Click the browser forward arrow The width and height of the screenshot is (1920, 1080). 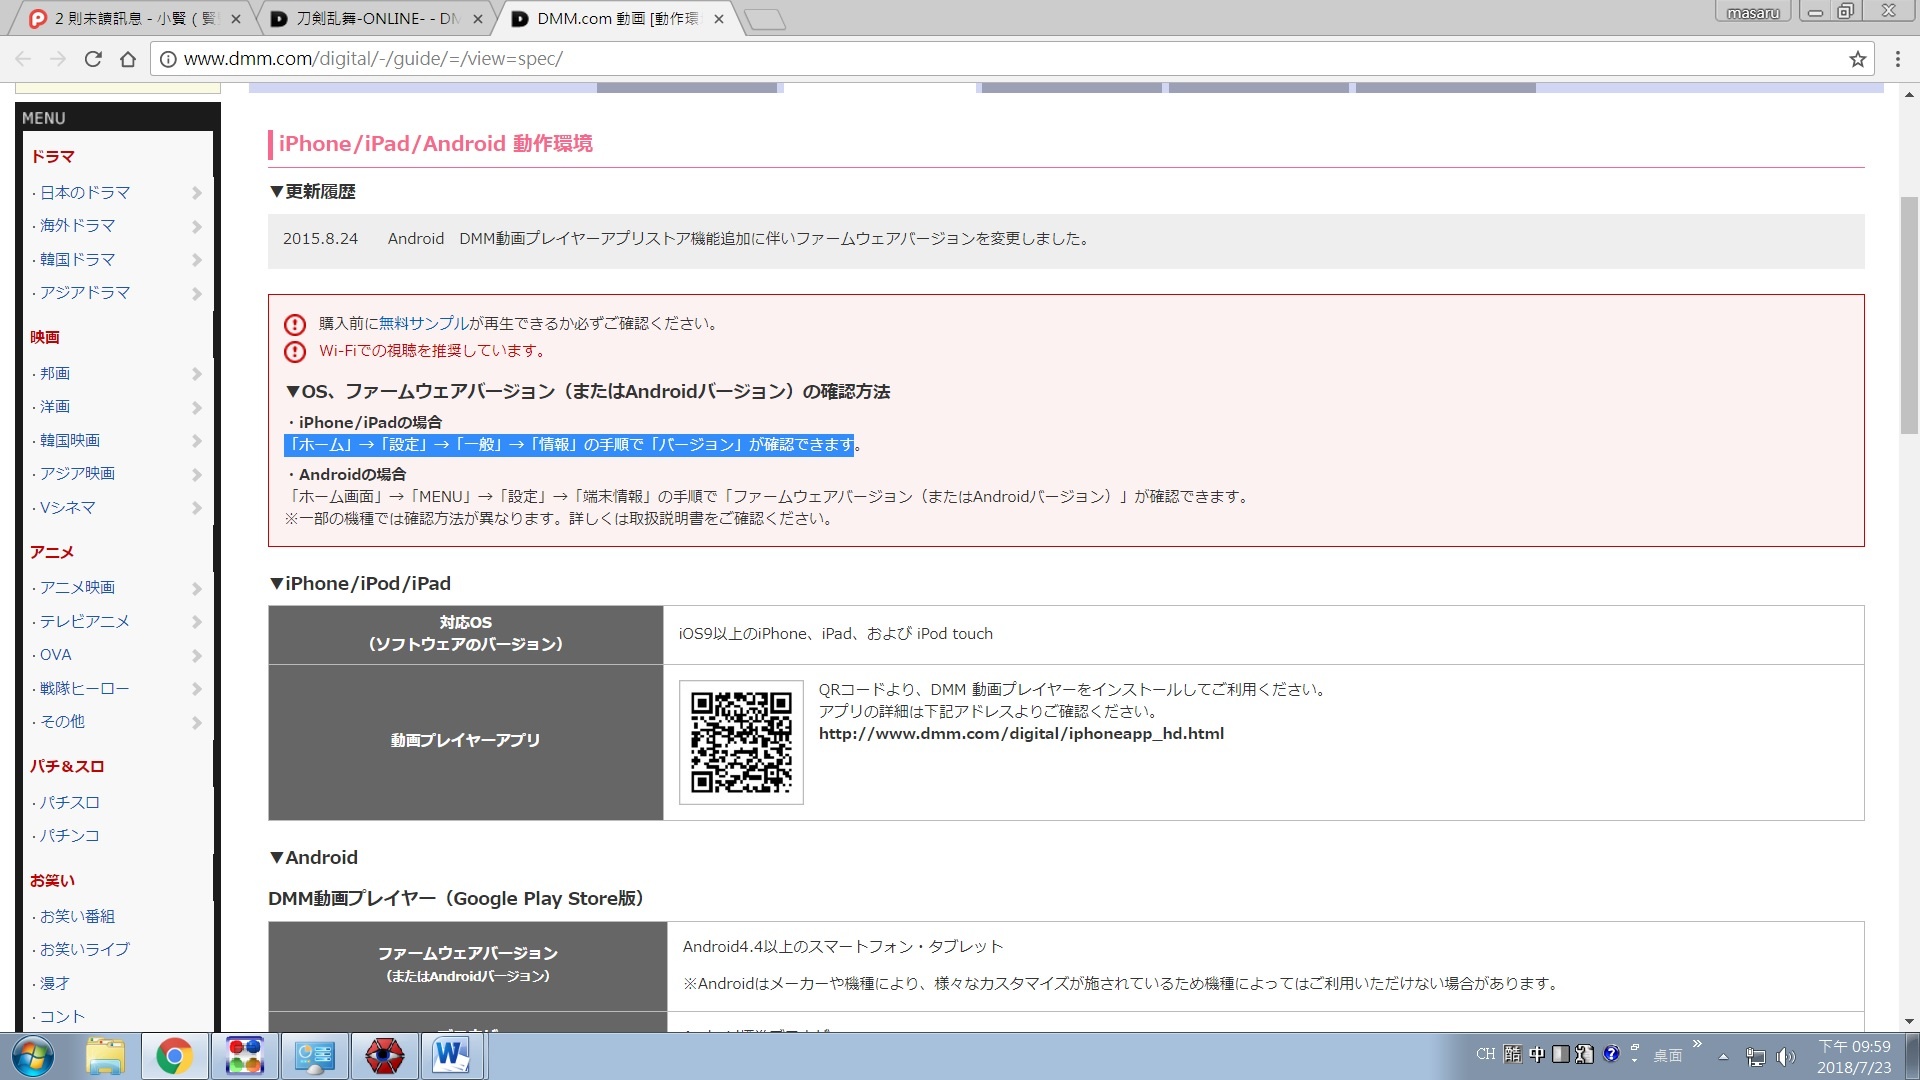pyautogui.click(x=58, y=59)
